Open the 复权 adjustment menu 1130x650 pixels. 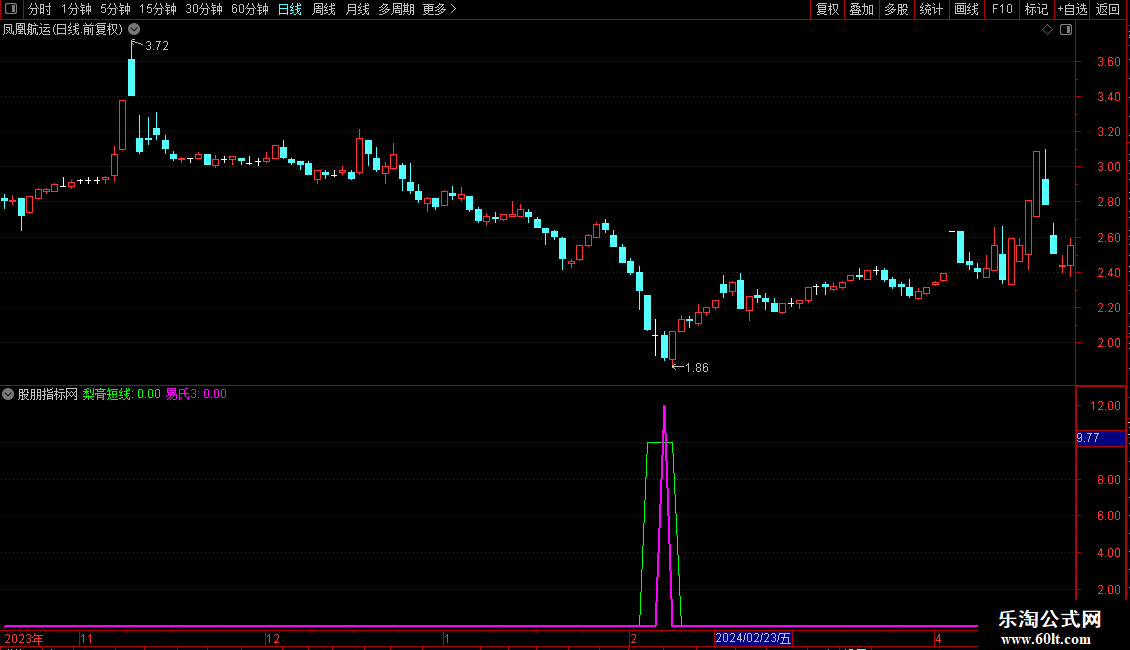(827, 9)
